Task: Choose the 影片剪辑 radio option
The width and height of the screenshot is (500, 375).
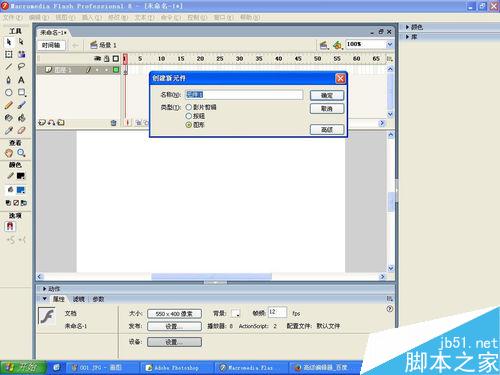Action: click(x=189, y=107)
